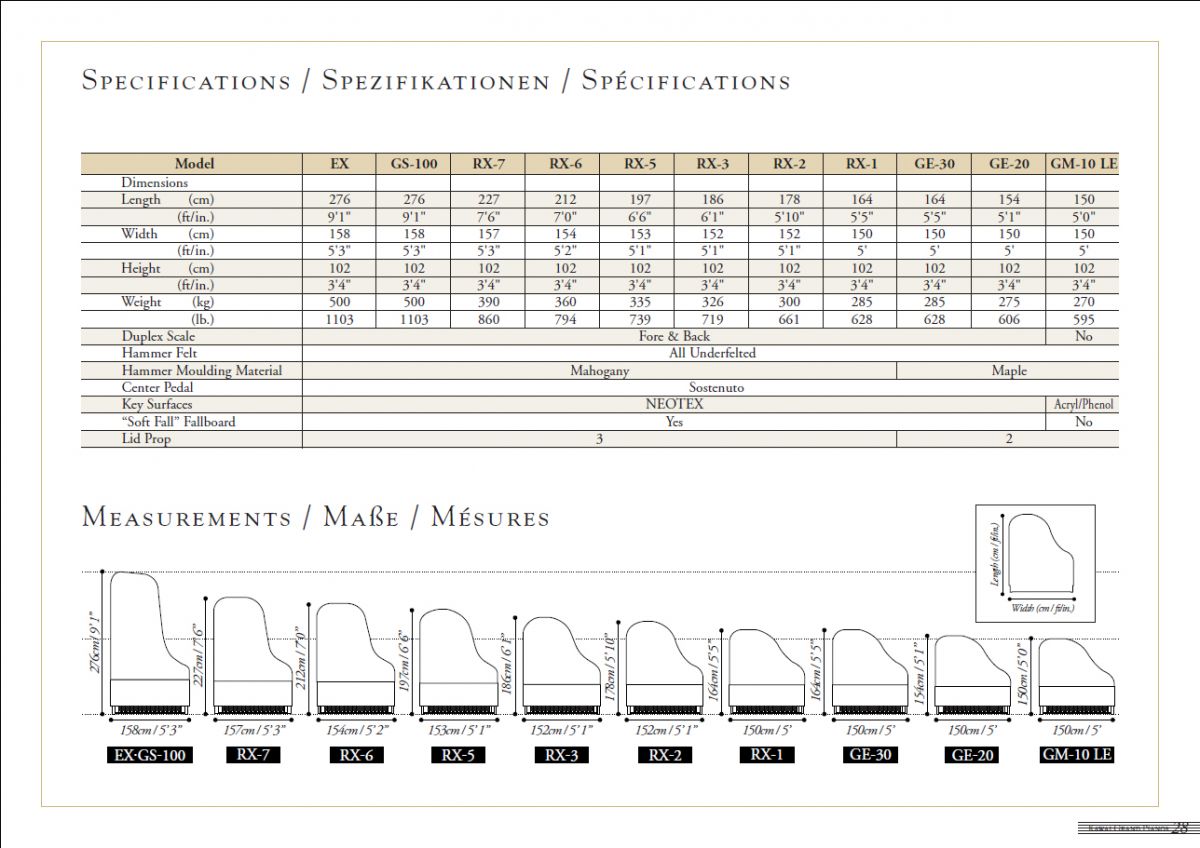The height and width of the screenshot is (848, 1200).
Task: Click the Hammer Moulding Material row label
Action: click(202, 370)
